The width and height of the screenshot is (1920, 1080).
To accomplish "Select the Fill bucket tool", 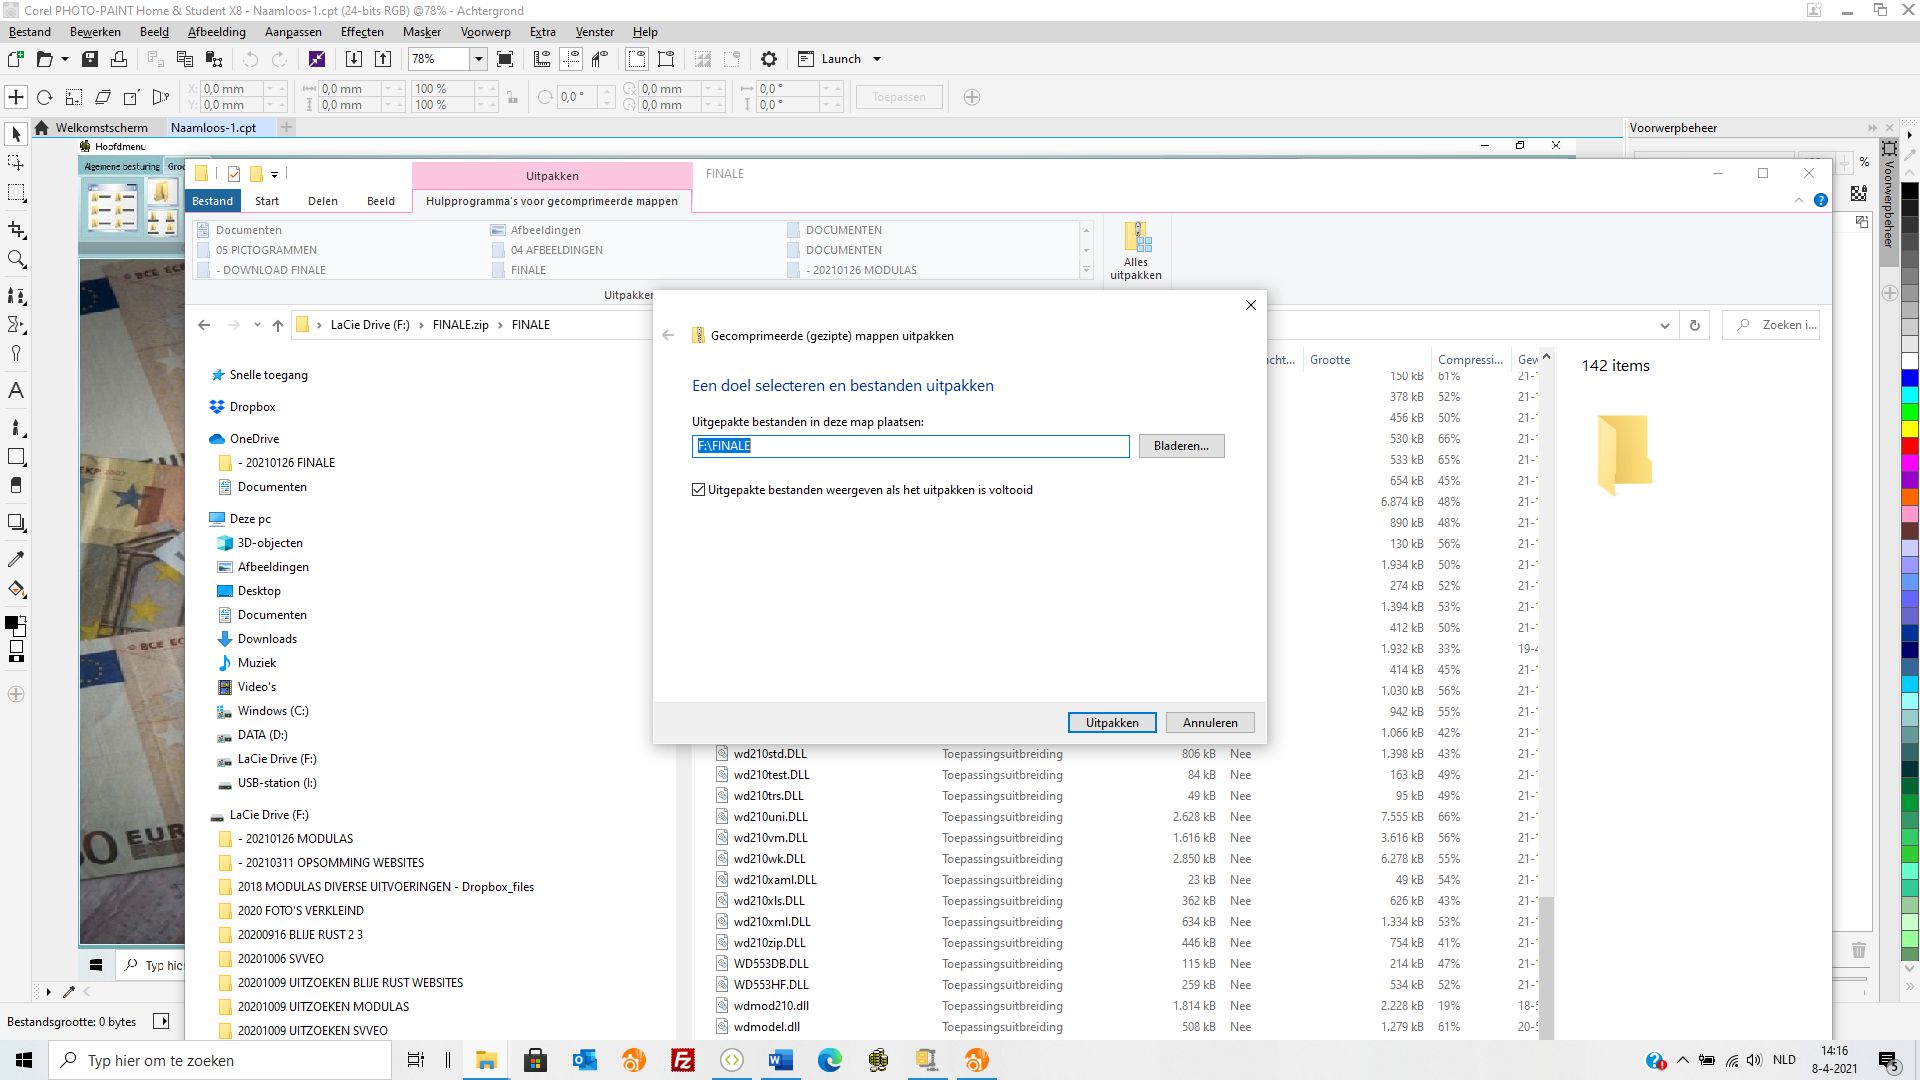I will 16,589.
